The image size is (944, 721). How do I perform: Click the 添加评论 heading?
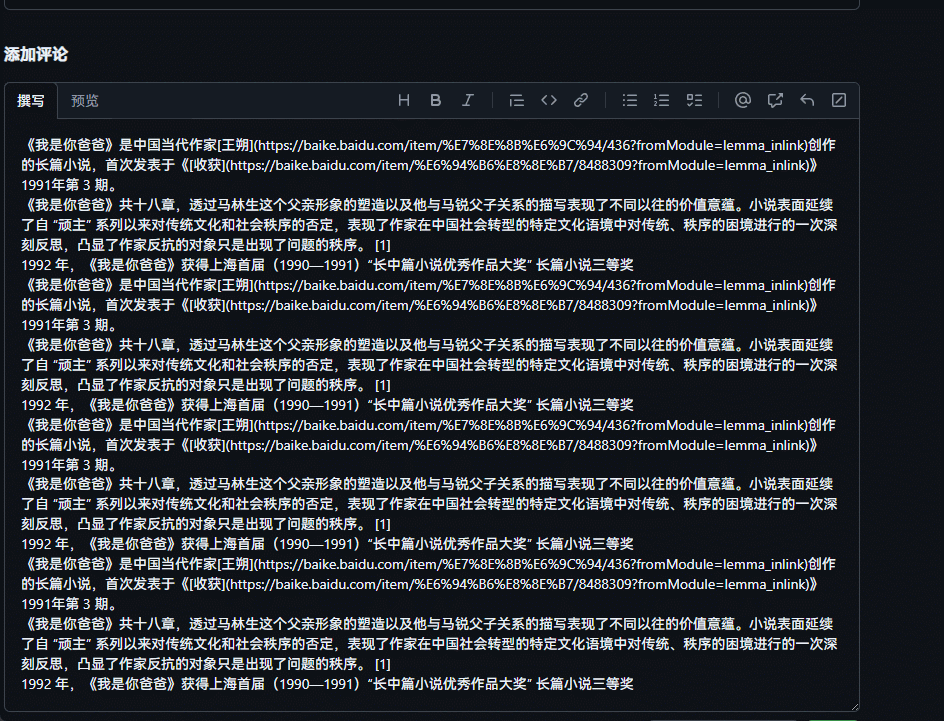tap(36, 54)
